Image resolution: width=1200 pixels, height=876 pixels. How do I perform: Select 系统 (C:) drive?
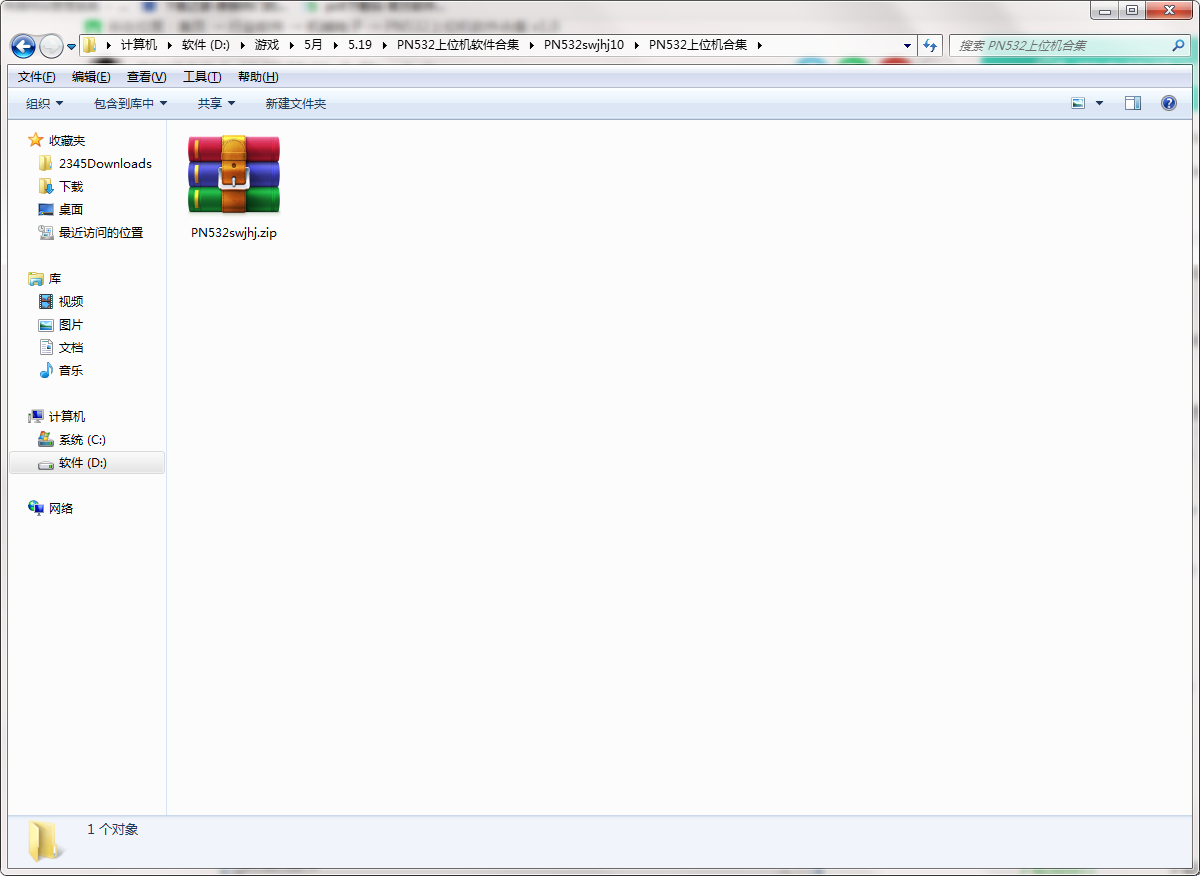tap(81, 439)
